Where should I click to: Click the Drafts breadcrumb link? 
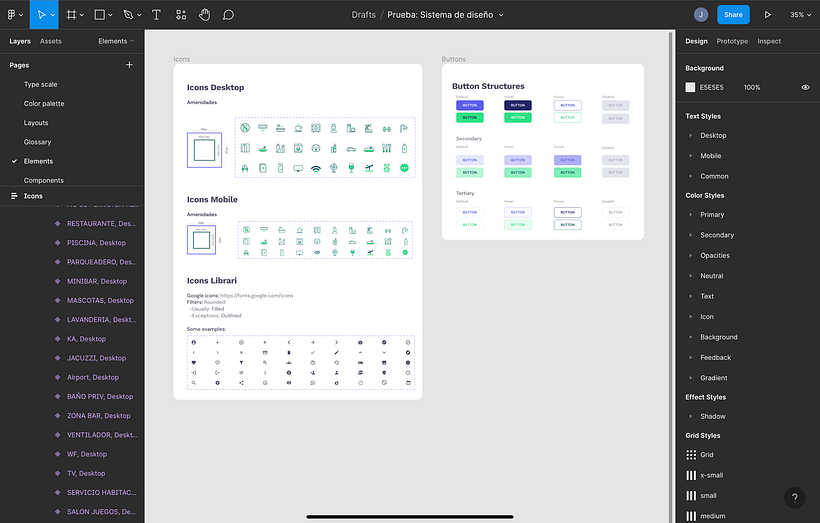click(x=363, y=15)
